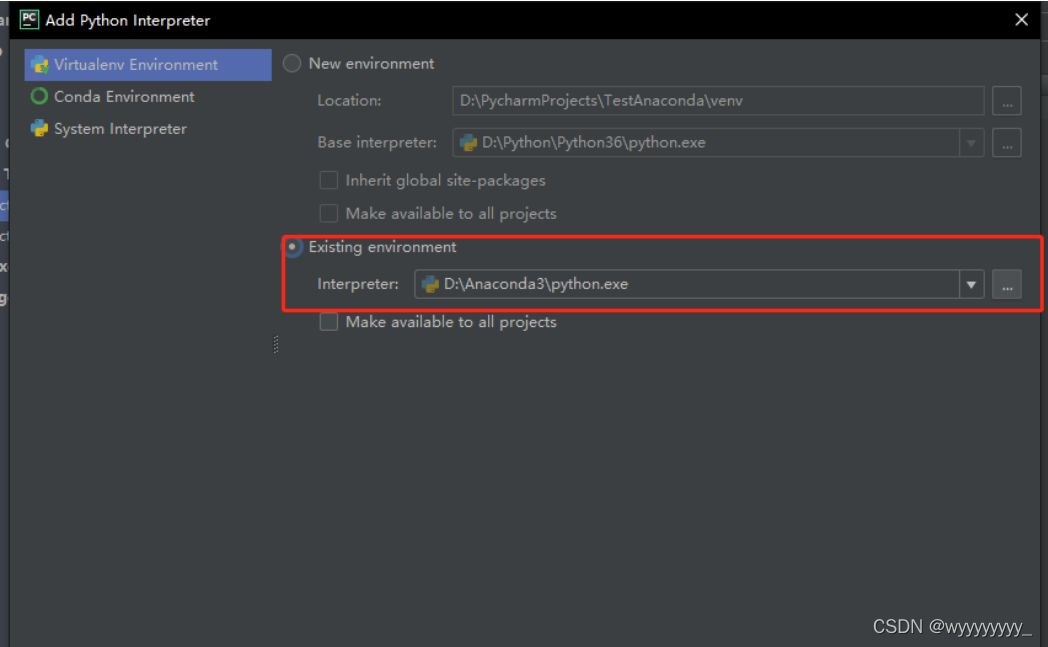Screen dimensions: 1048x647
Task: Browse for Base interpreter with ellipsis button
Action: (x=1007, y=143)
